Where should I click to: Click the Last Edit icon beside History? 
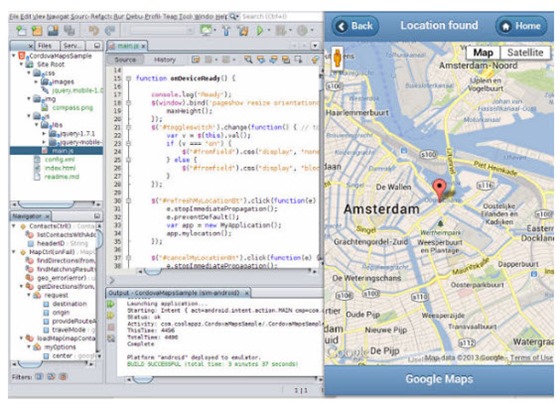coord(195,60)
